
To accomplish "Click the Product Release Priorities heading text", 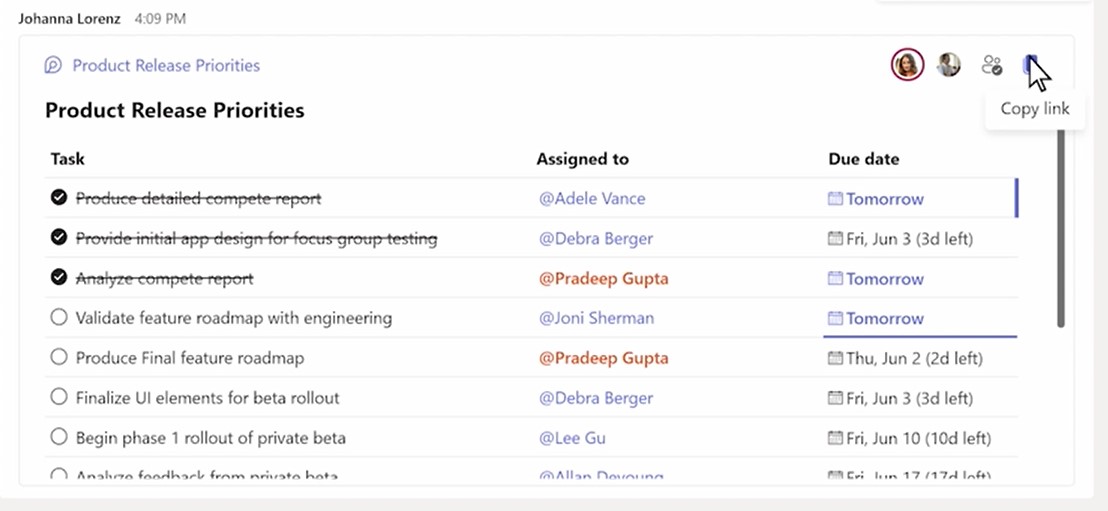I will (x=174, y=110).
